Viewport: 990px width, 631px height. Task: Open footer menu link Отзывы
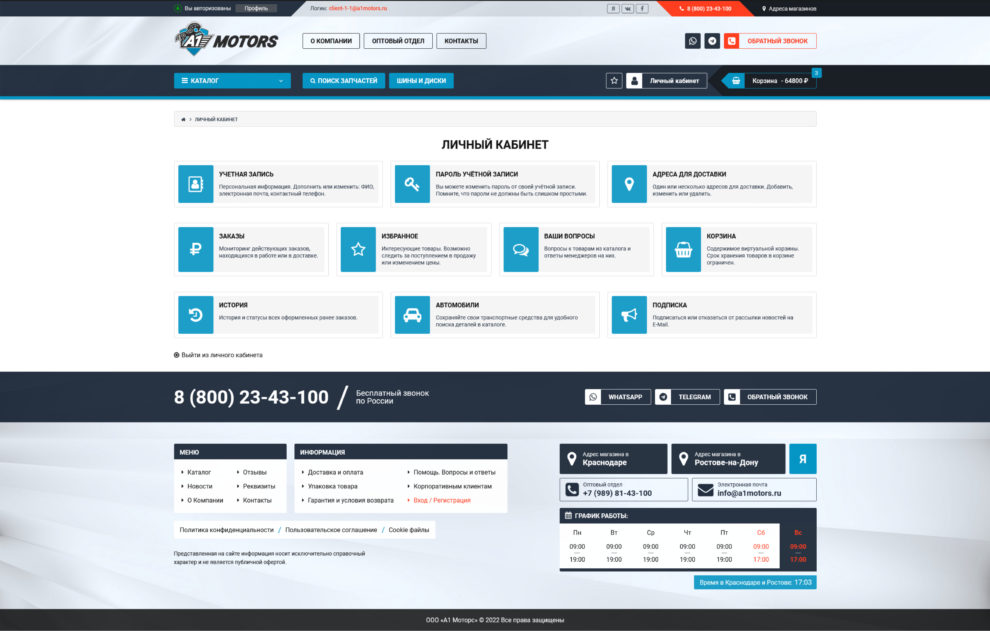click(x=254, y=472)
